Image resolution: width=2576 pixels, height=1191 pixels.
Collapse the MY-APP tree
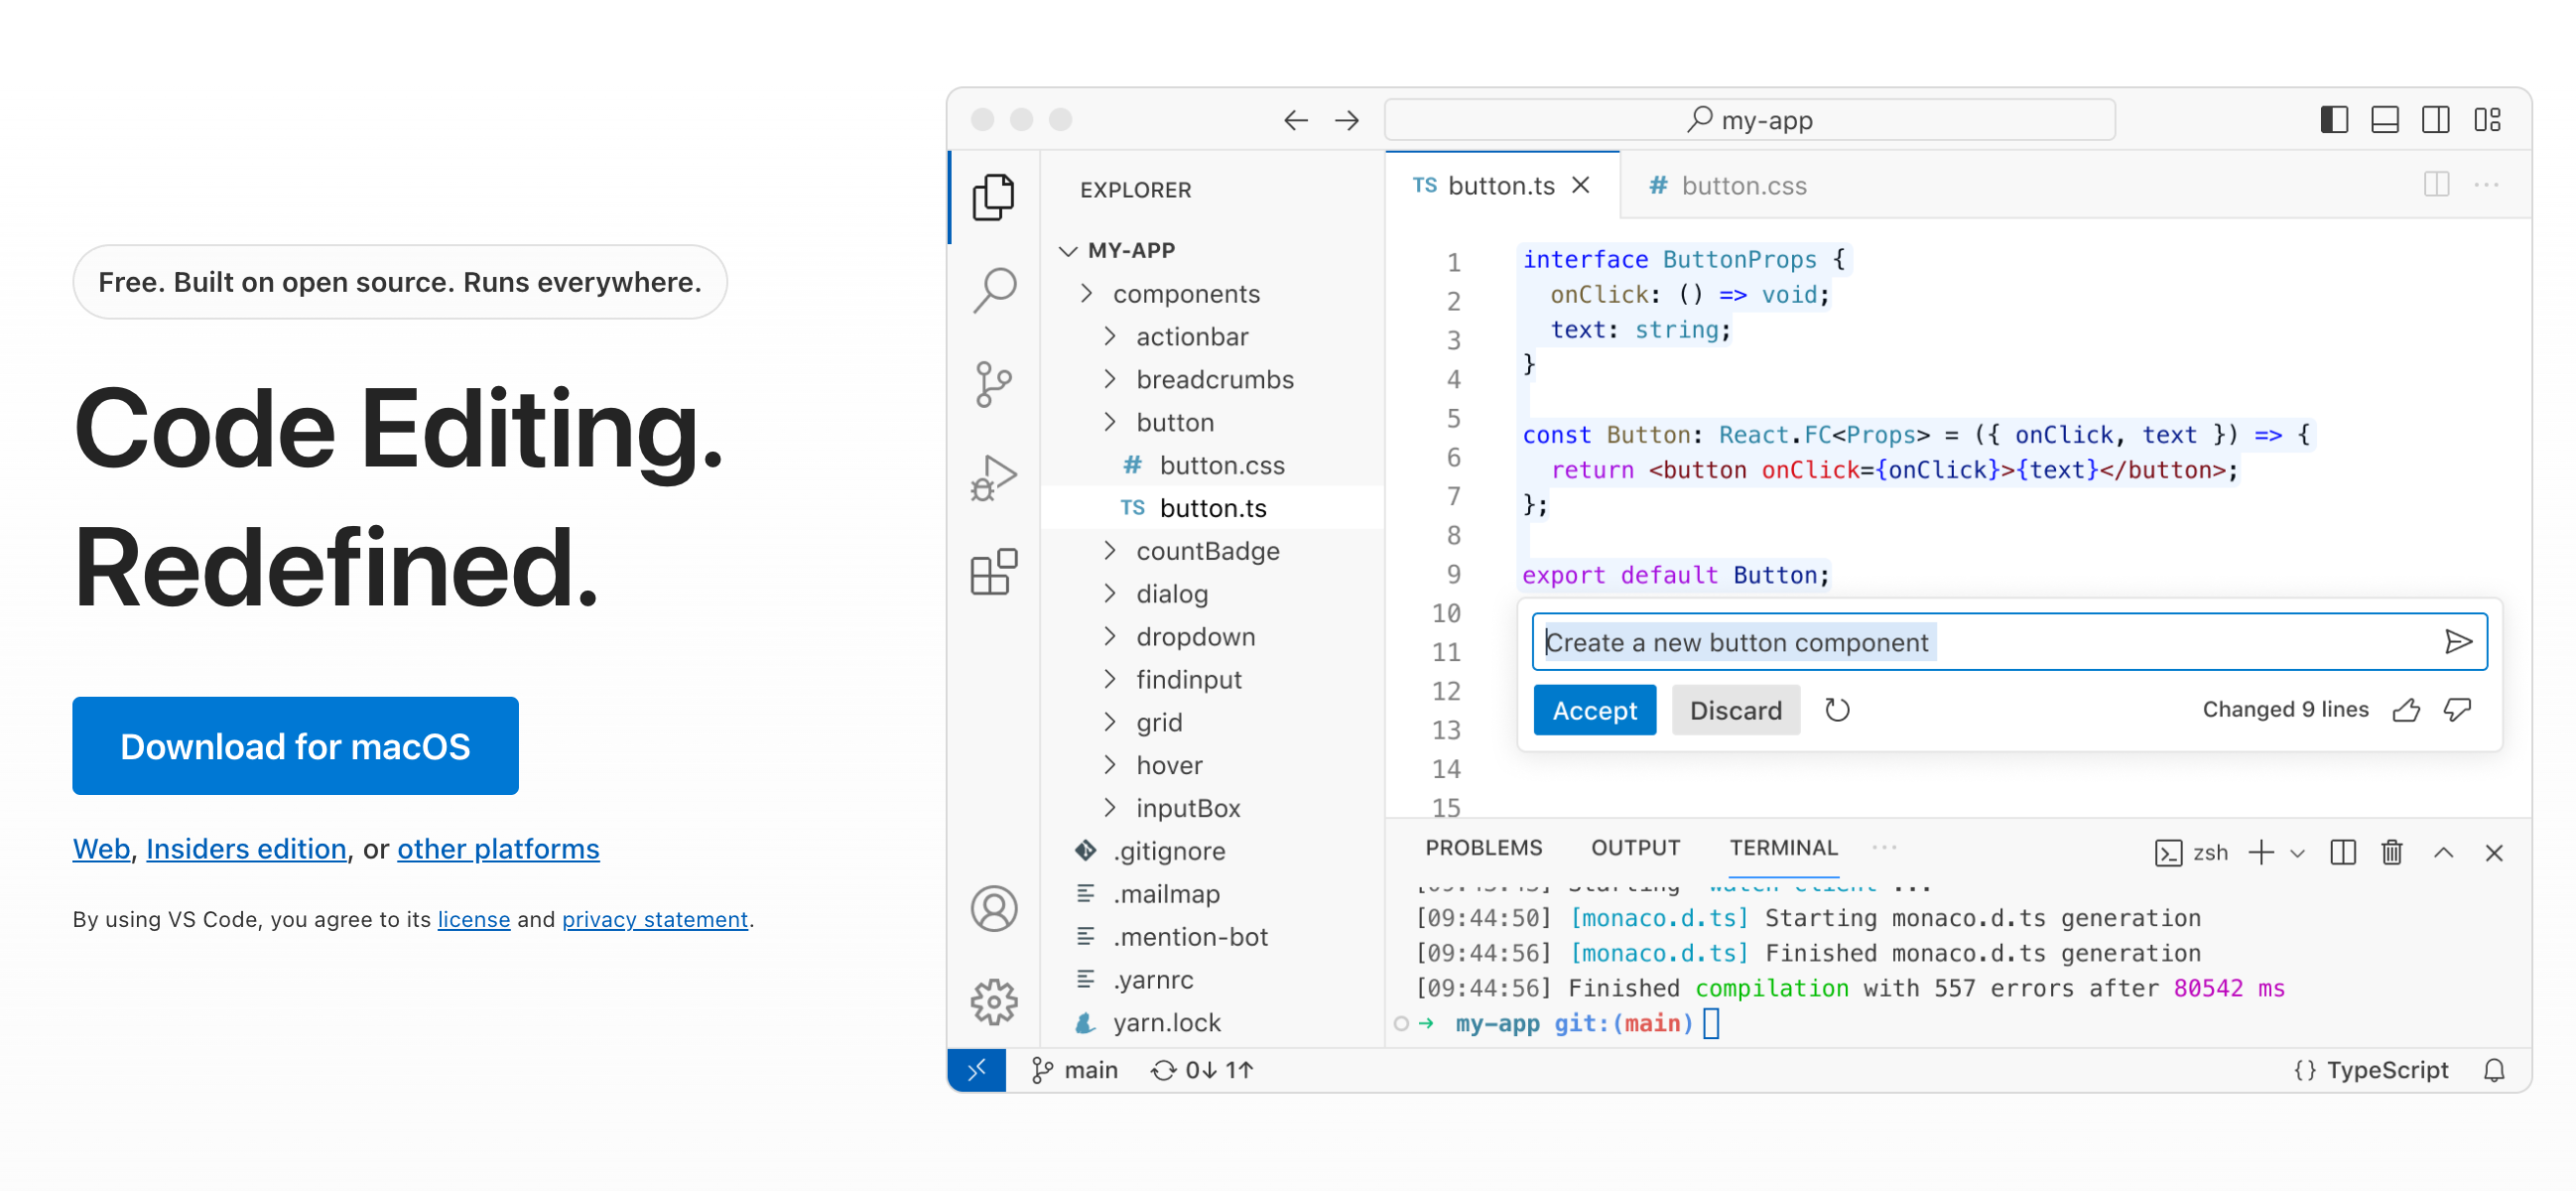click(x=1067, y=250)
